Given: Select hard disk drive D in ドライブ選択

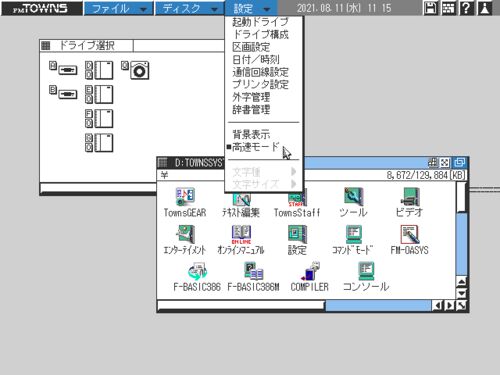Looking at the screenshot, I should [x=99, y=70].
